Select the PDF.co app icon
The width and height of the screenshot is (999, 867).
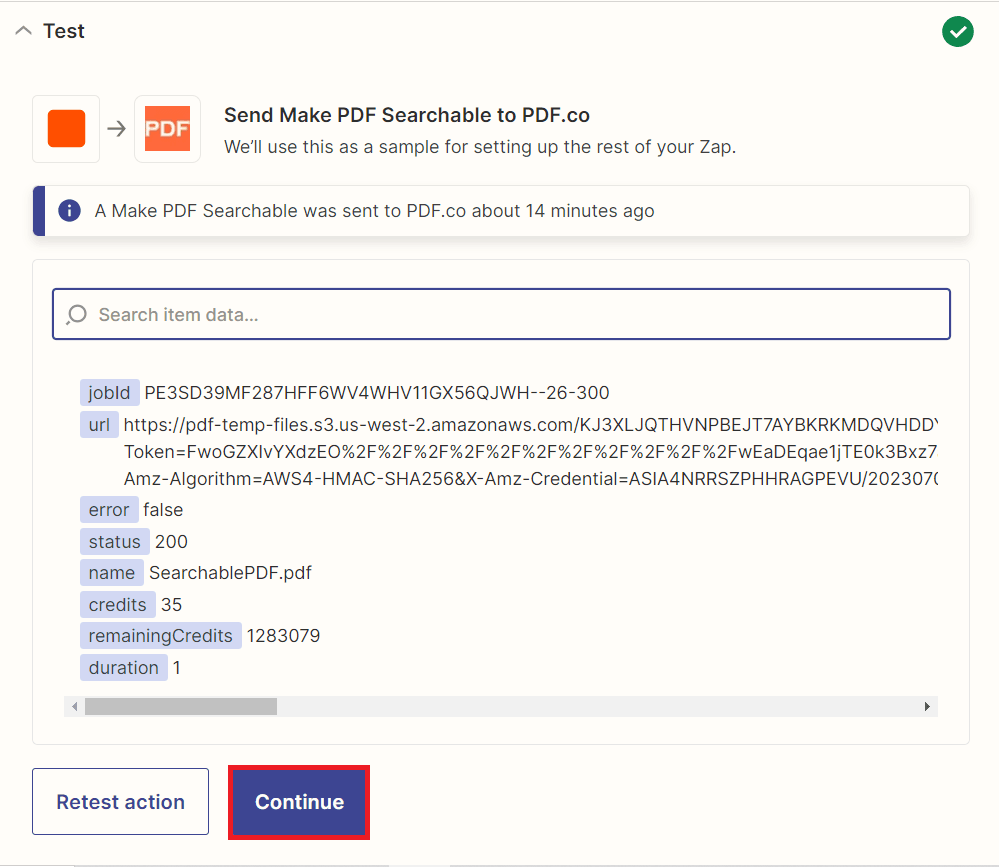167,128
